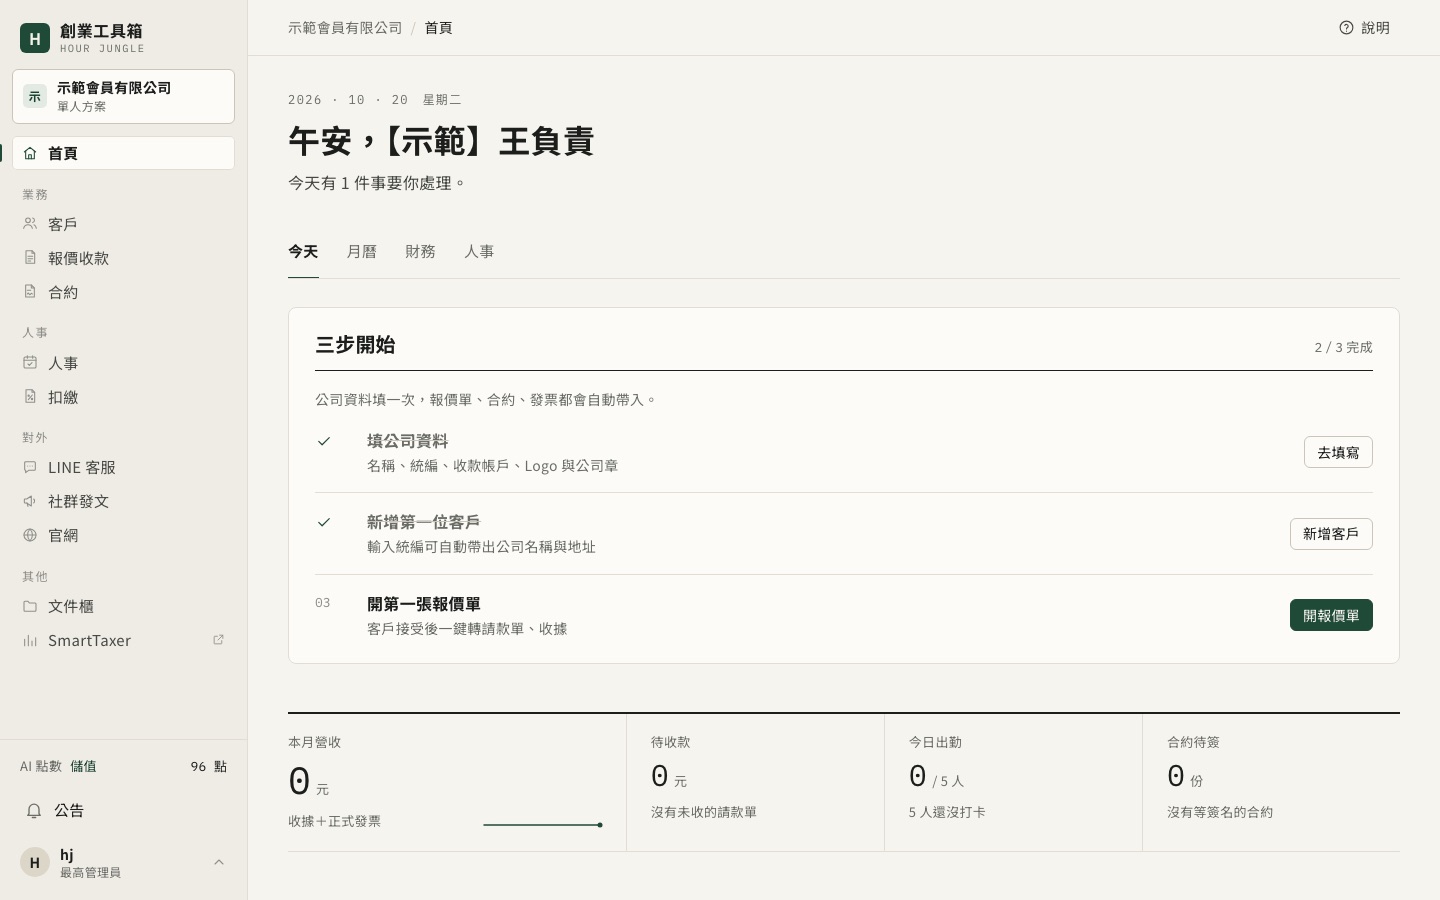Click the 開第一張報價單 step title
Image resolution: width=1440 pixels, height=900 pixels.
click(424, 604)
